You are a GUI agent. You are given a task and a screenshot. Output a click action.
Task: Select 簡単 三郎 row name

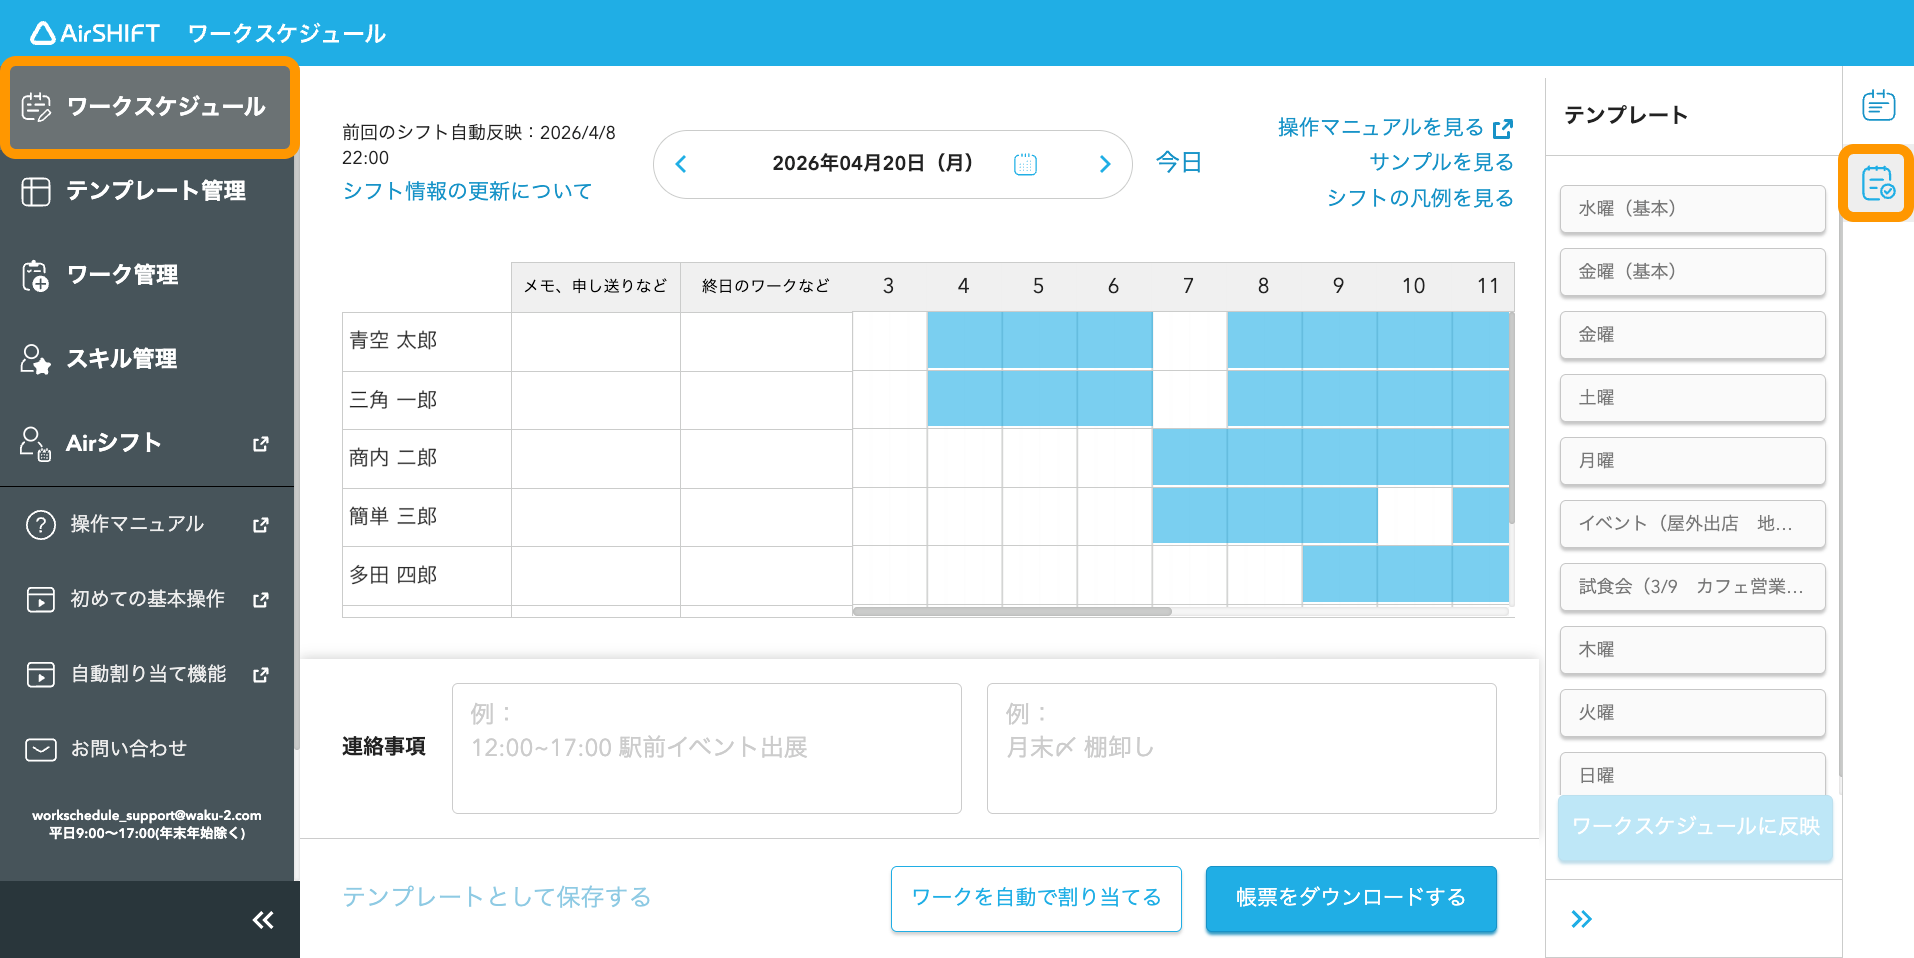coord(393,517)
